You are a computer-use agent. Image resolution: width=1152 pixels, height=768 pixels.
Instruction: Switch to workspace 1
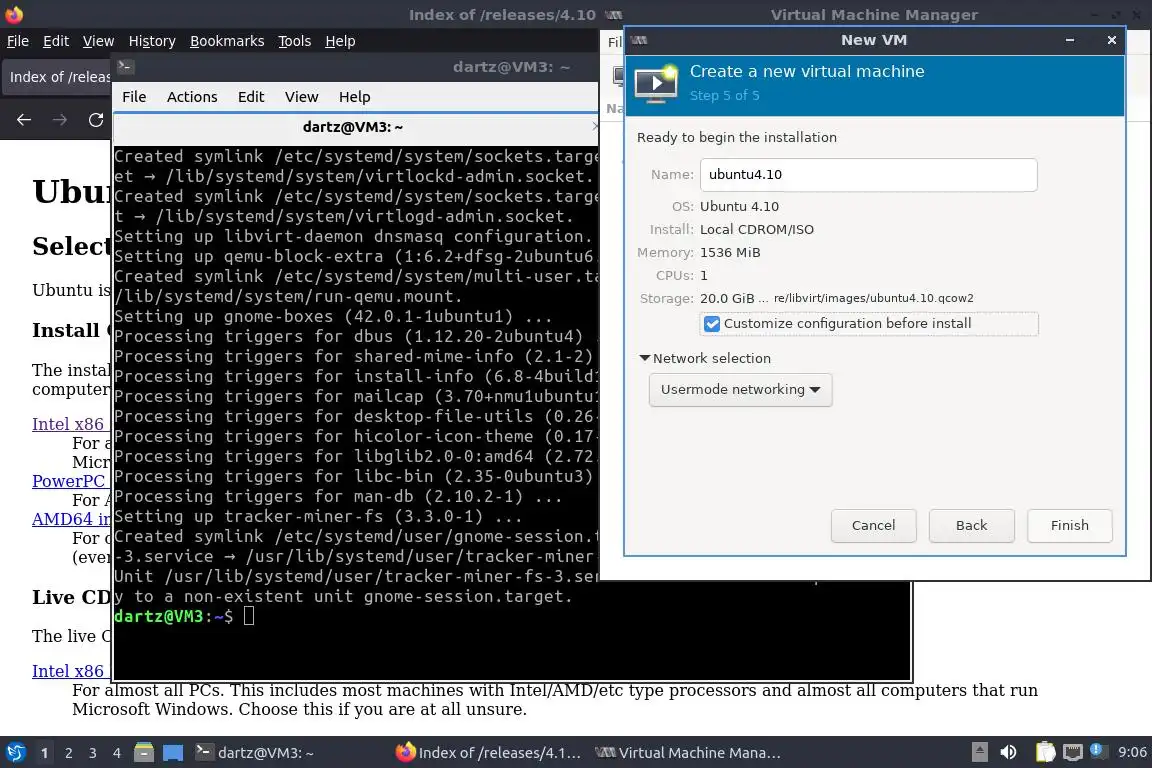44,753
